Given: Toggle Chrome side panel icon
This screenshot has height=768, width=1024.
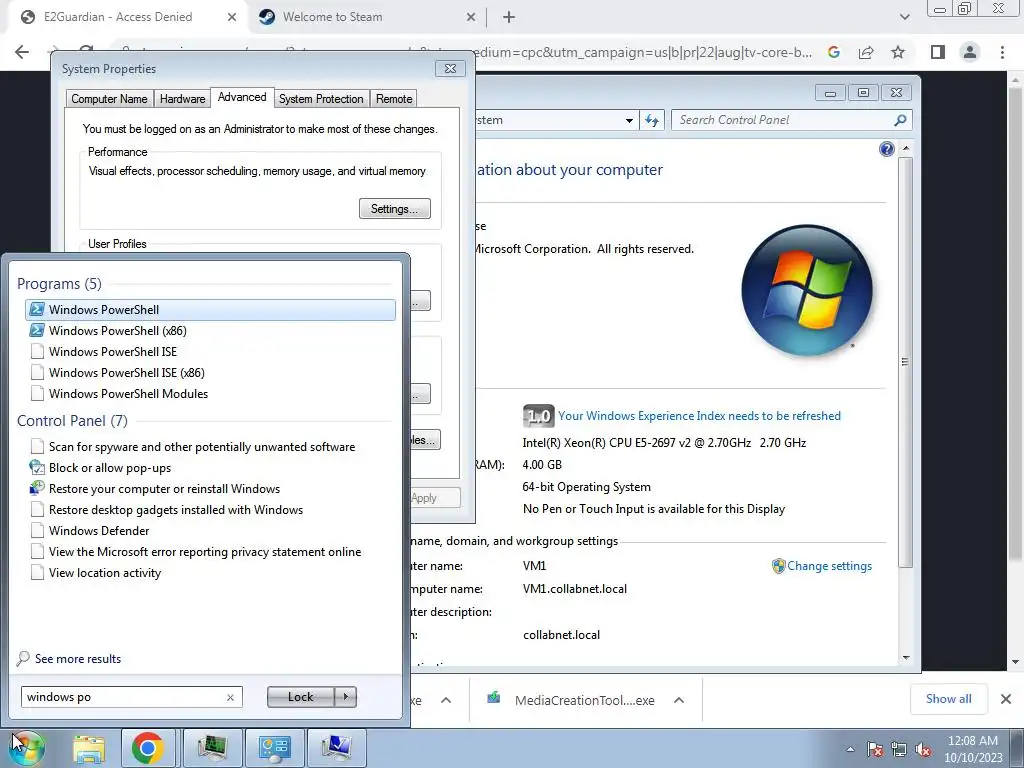Looking at the screenshot, I should click(x=938, y=52).
